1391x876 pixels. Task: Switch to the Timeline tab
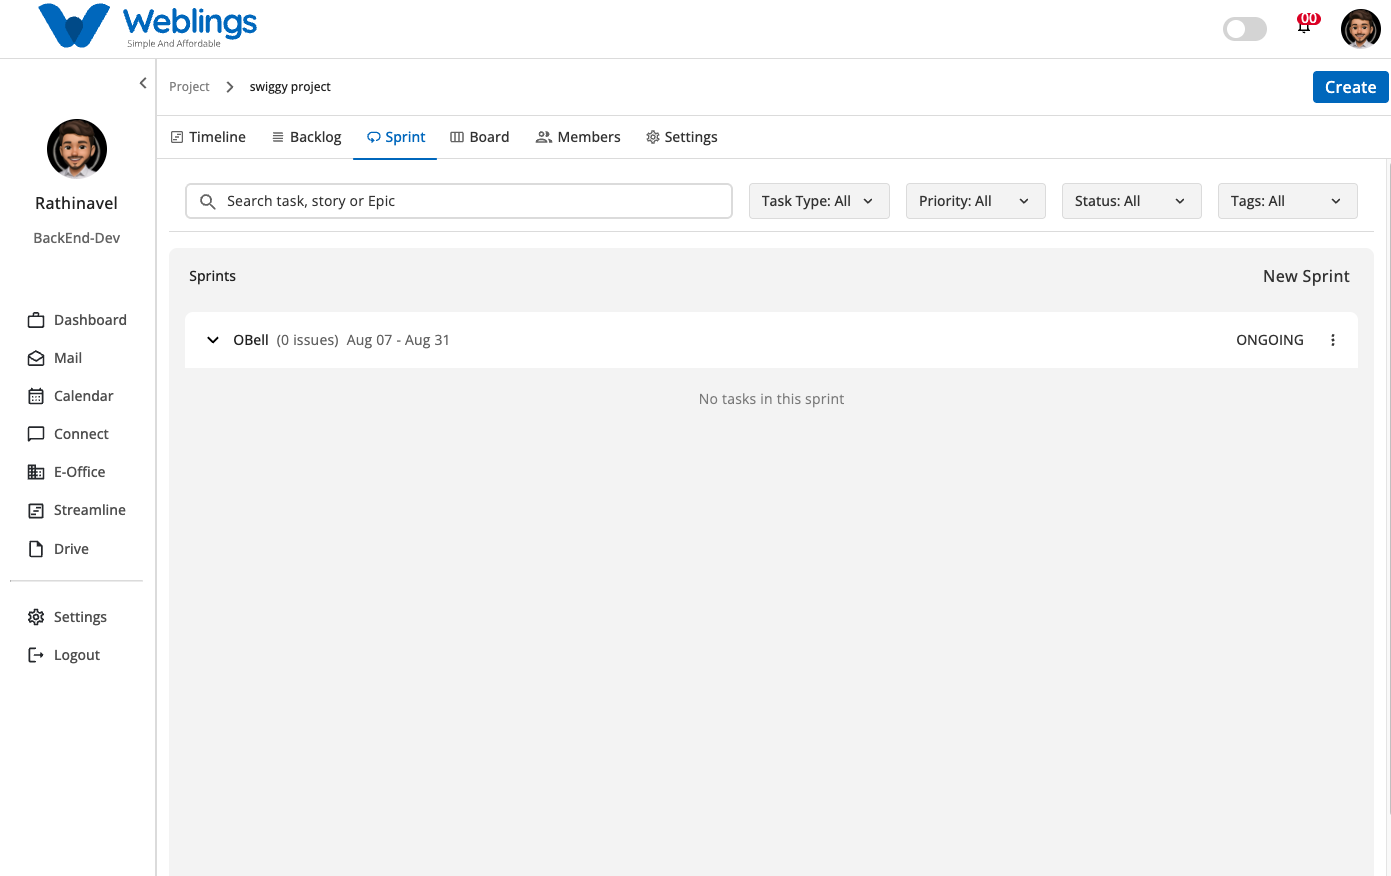pos(208,137)
